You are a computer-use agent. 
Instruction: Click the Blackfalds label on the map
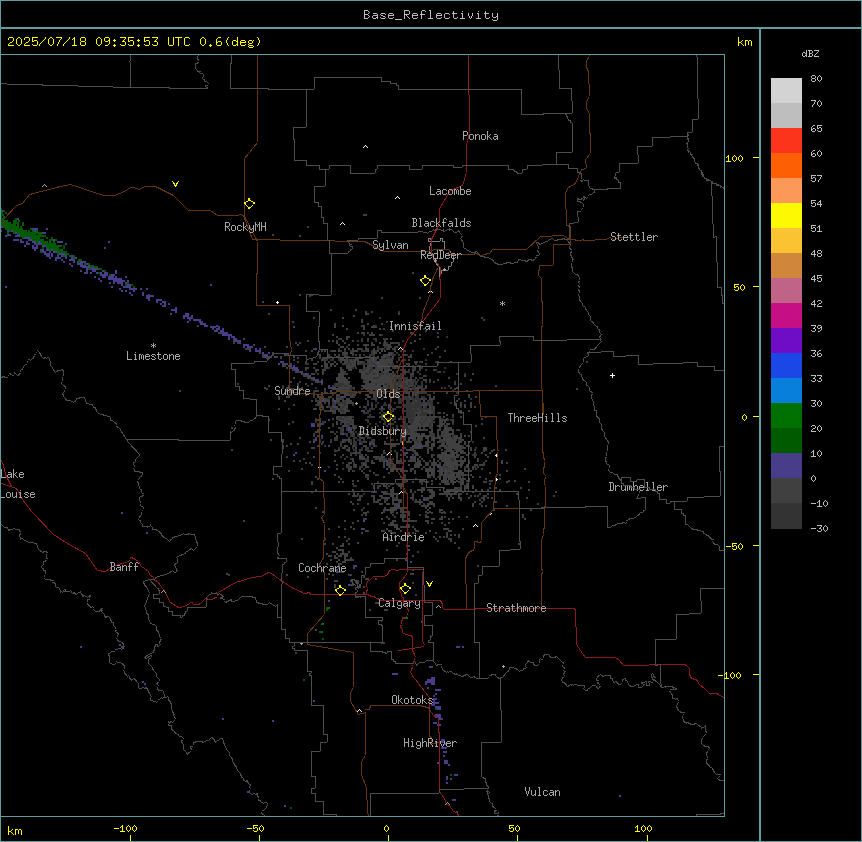tap(441, 223)
